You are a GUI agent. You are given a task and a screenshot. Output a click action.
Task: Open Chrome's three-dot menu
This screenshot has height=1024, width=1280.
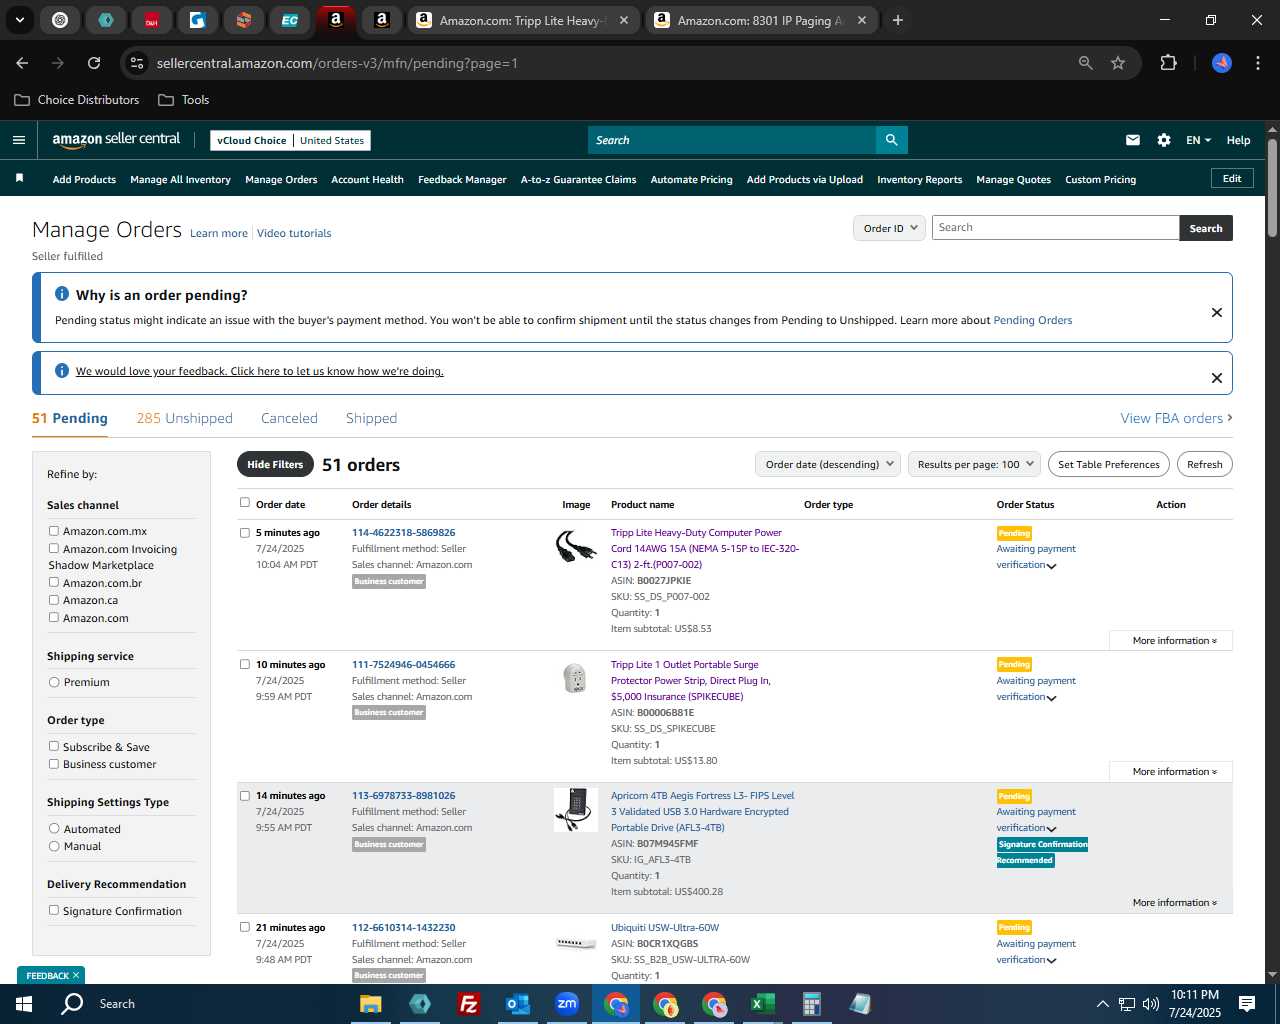pos(1256,63)
